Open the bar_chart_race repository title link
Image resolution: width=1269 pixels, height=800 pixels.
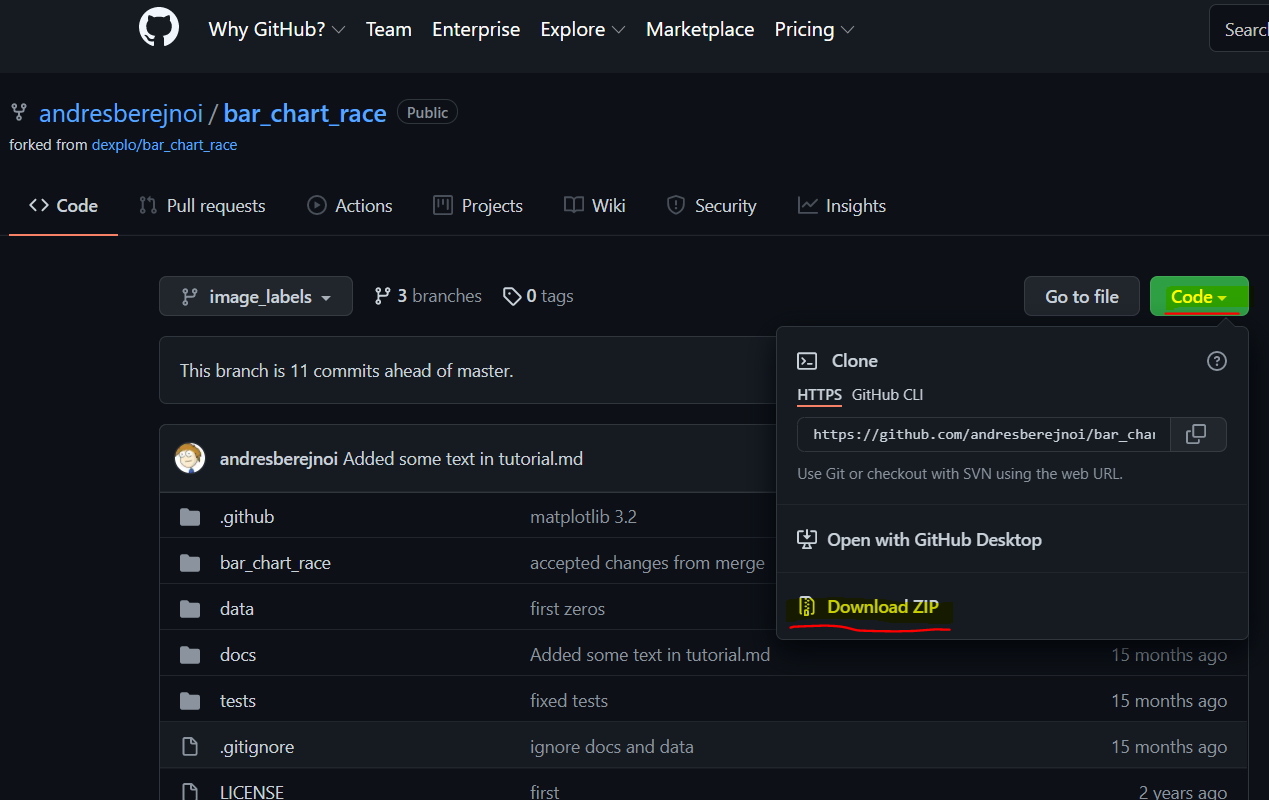point(305,113)
